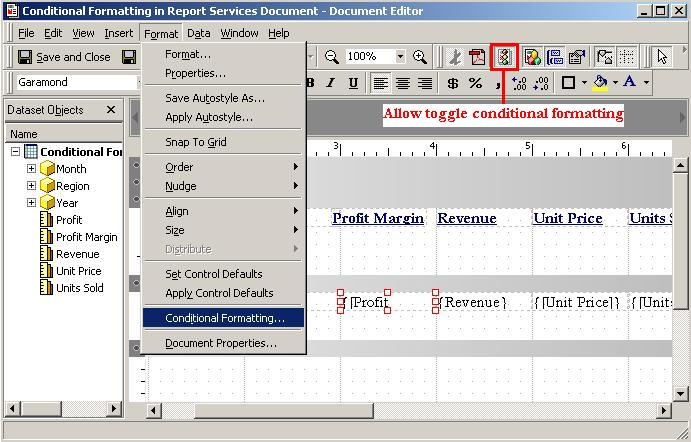Viewport: 691px width, 442px height.
Task: Expand the Region tree node
Action: coord(31,186)
